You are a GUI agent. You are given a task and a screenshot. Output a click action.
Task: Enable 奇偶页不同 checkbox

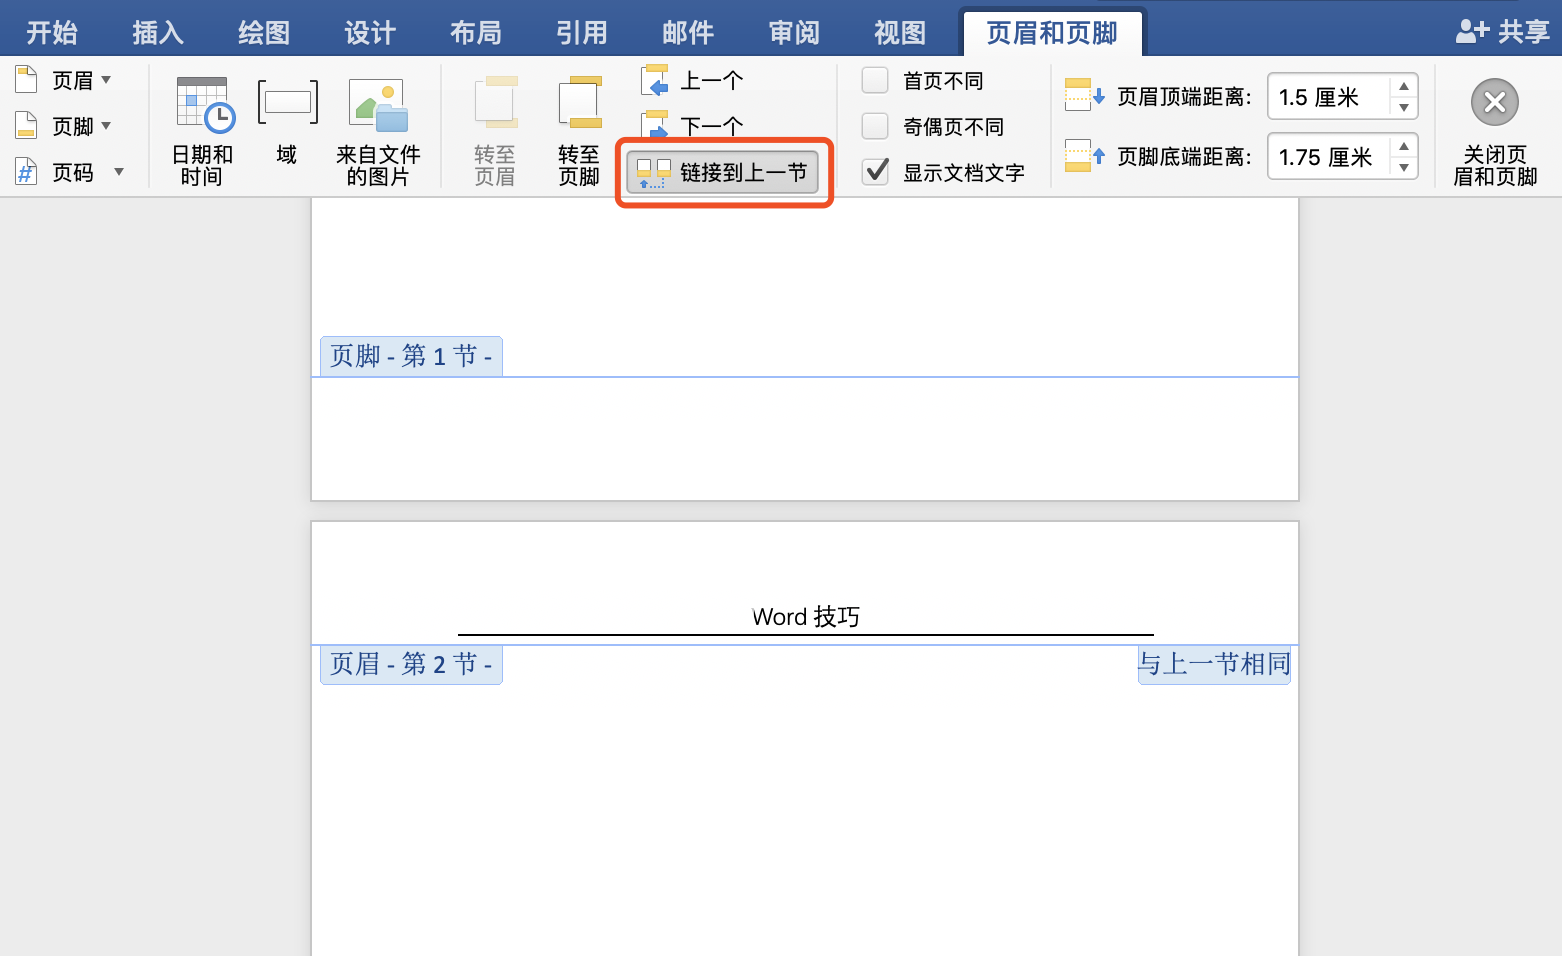[875, 126]
